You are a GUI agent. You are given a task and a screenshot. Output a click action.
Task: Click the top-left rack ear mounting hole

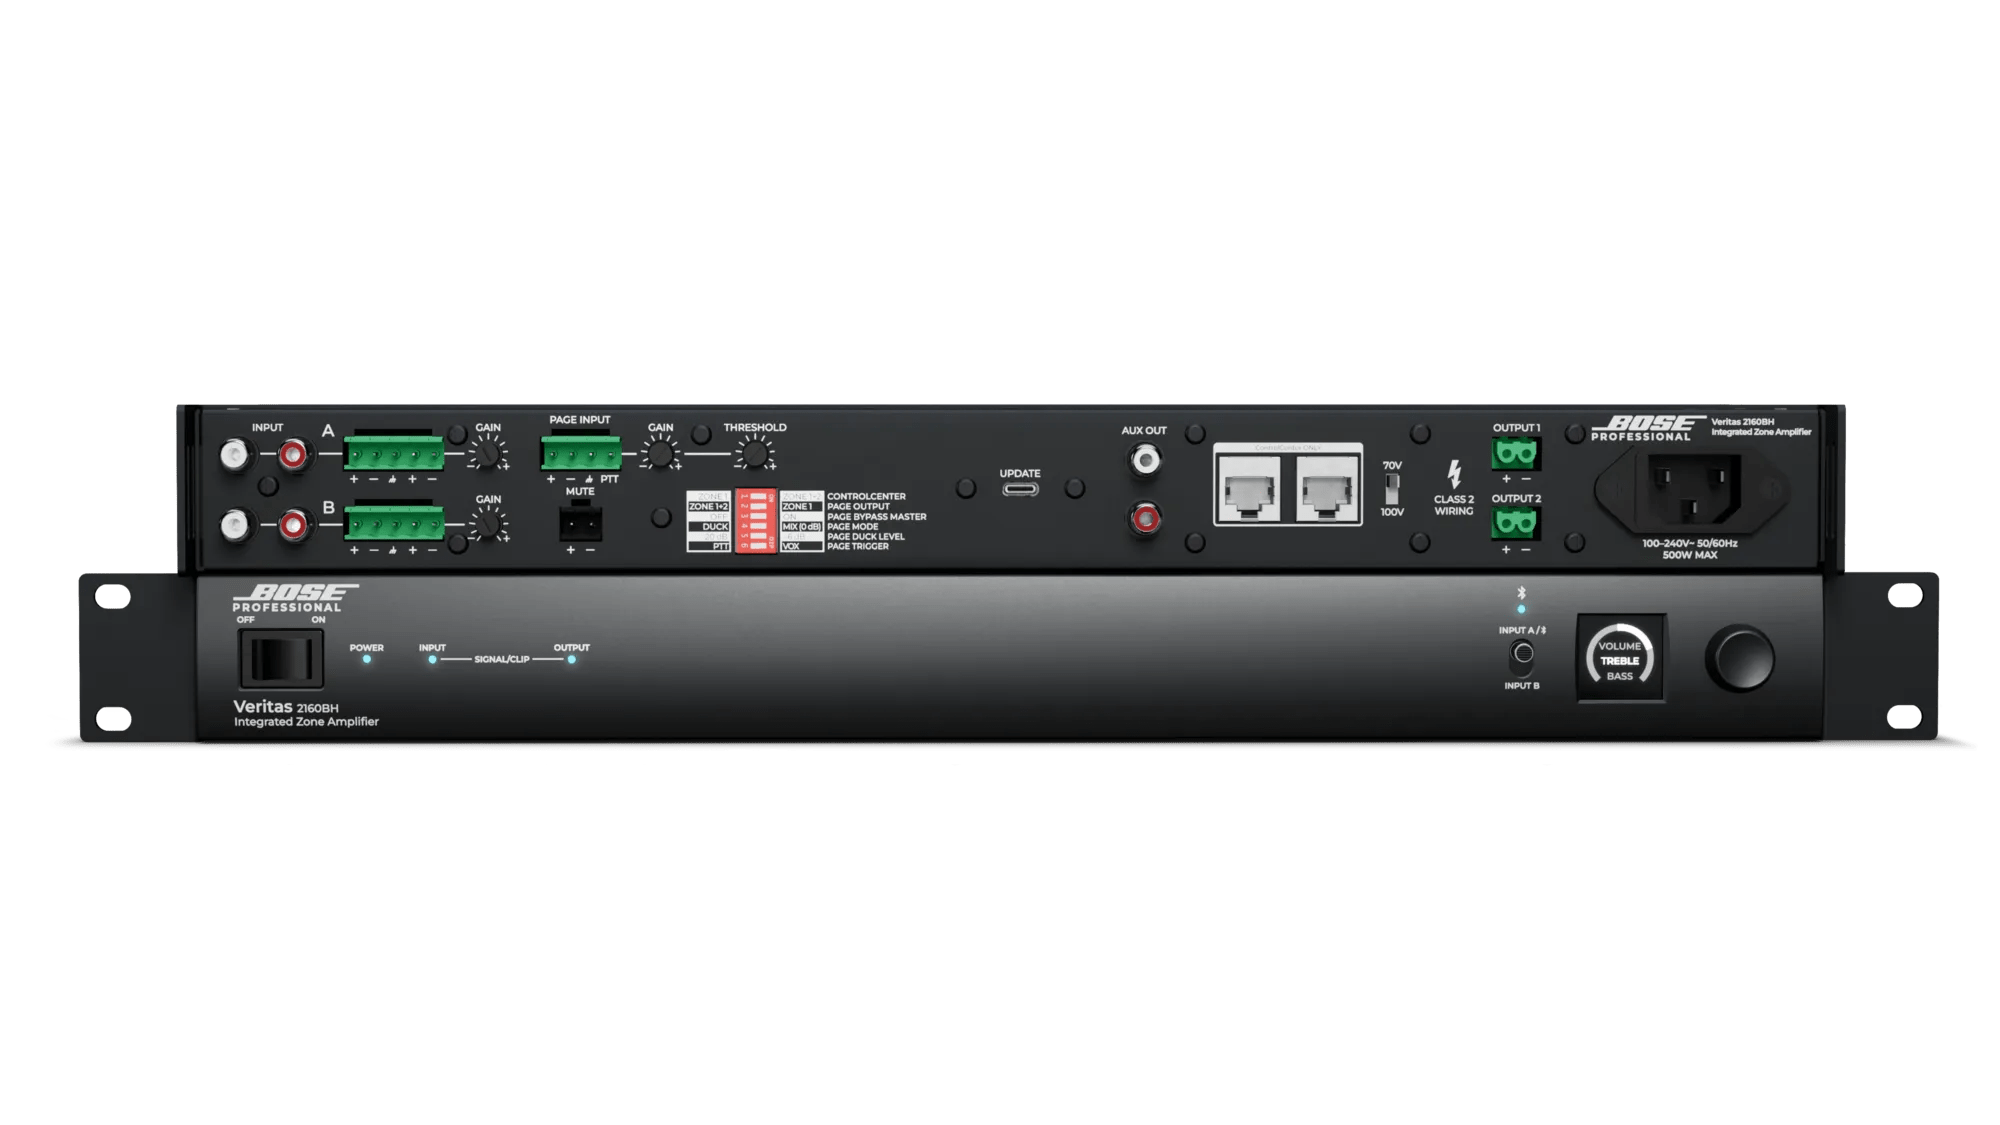pos(113,598)
